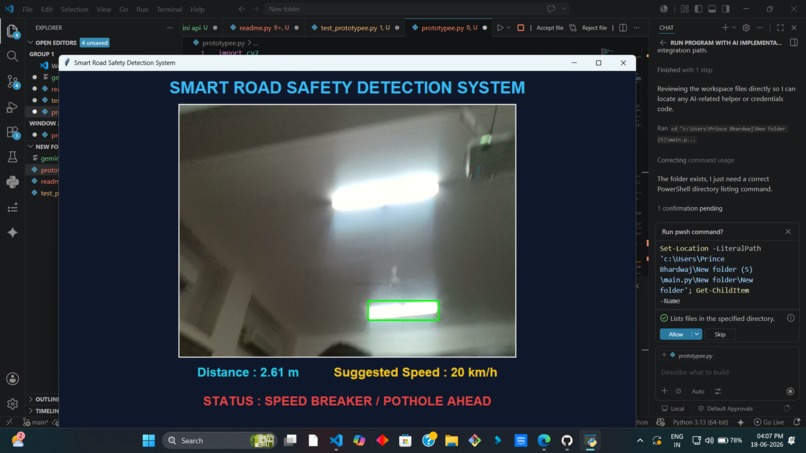Toggle the bottom panel layout
The image size is (806, 453).
pos(712,9)
